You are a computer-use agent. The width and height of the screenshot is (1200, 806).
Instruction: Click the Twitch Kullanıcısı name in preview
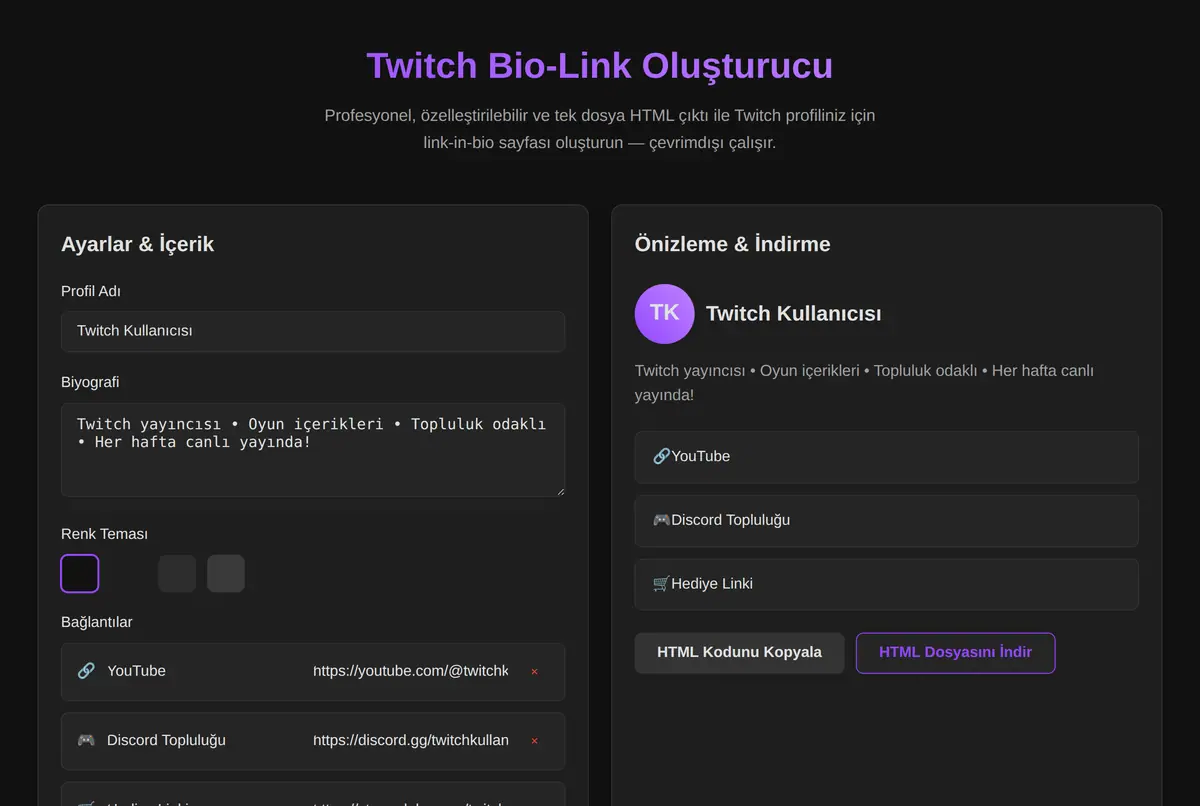coord(794,313)
